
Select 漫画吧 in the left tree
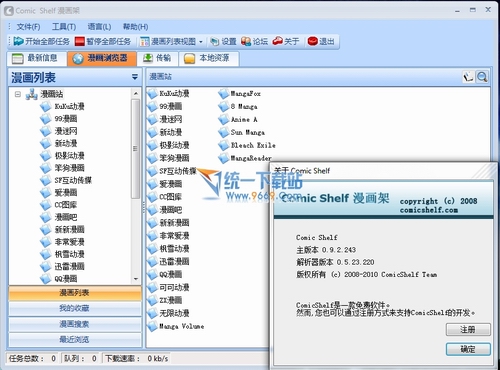click(x=66, y=217)
